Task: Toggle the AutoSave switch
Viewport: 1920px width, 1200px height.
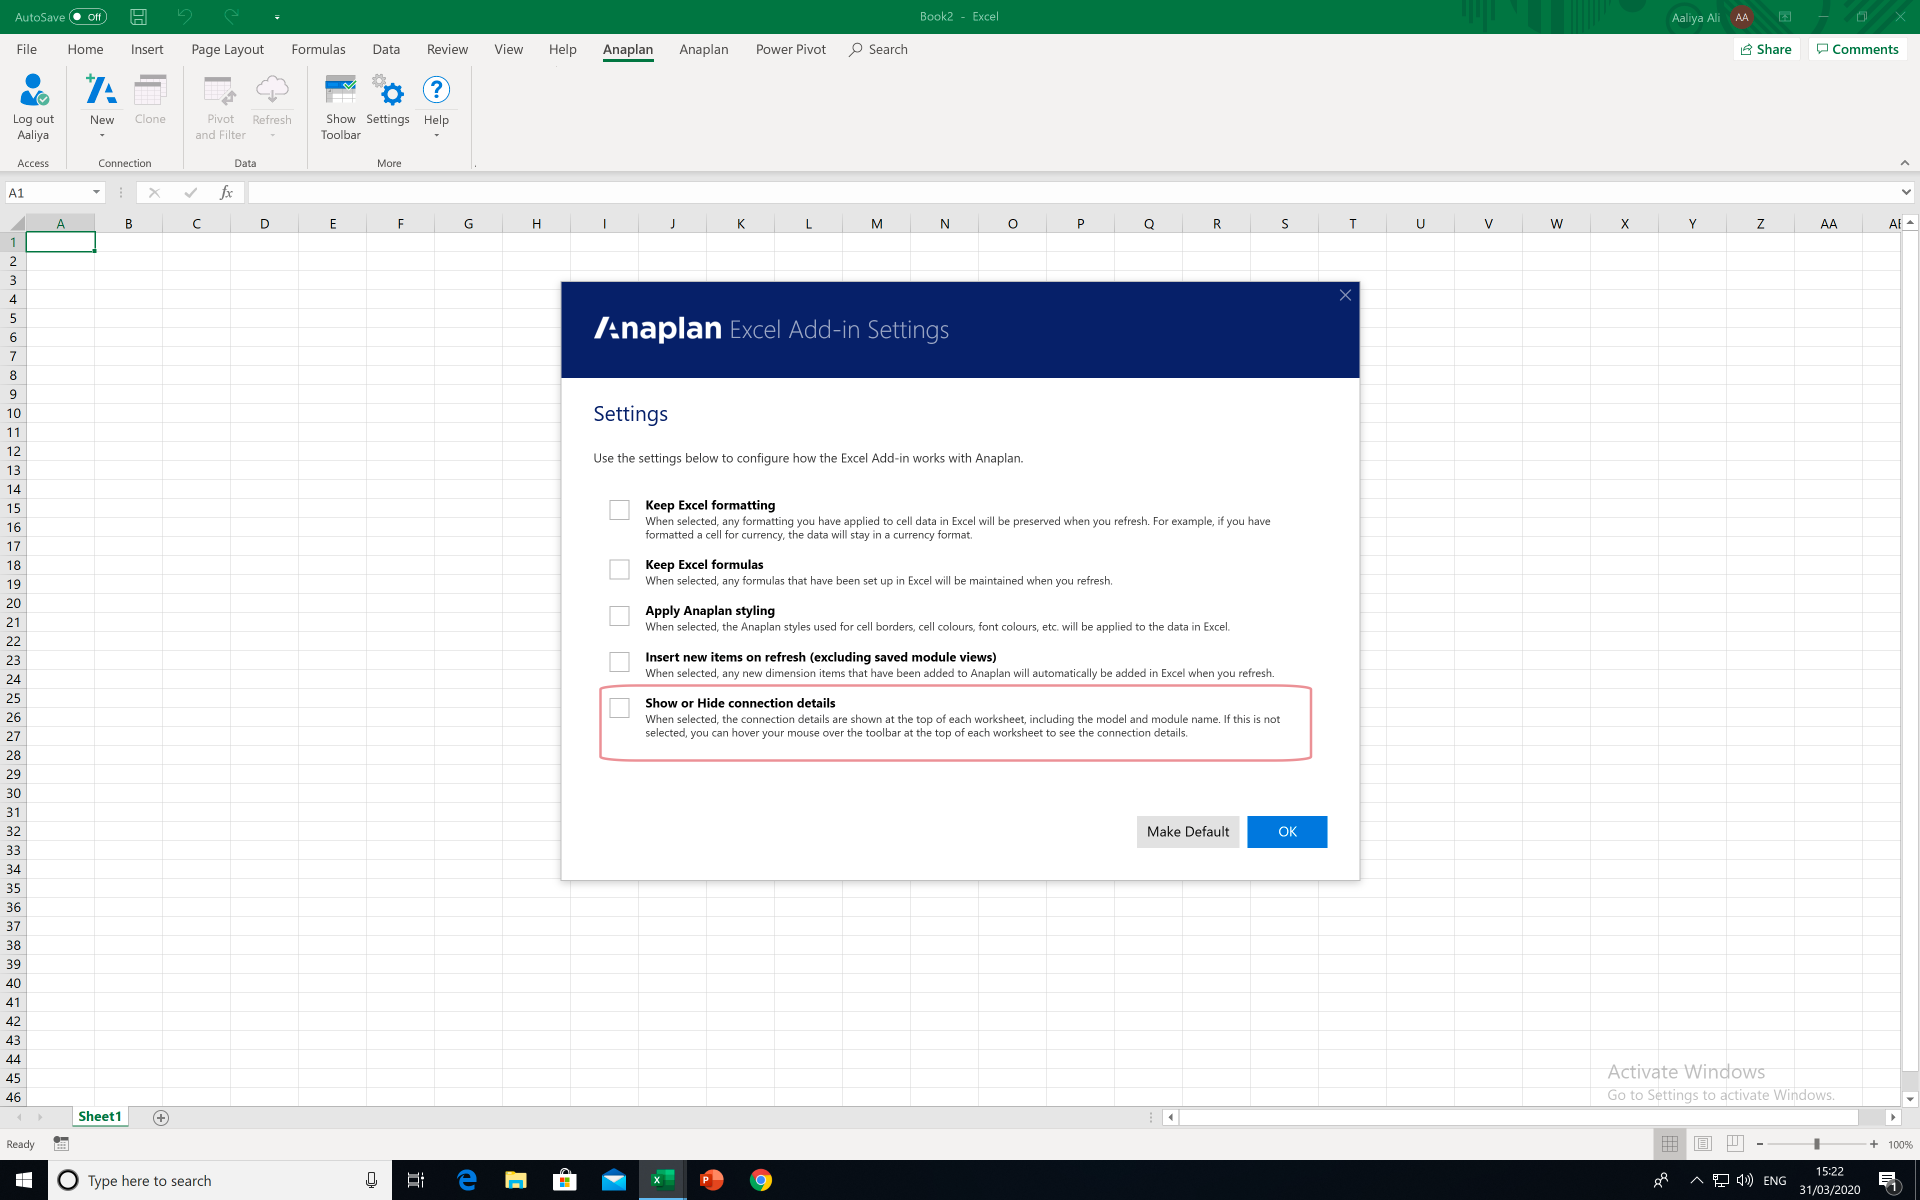Action: 88,17
